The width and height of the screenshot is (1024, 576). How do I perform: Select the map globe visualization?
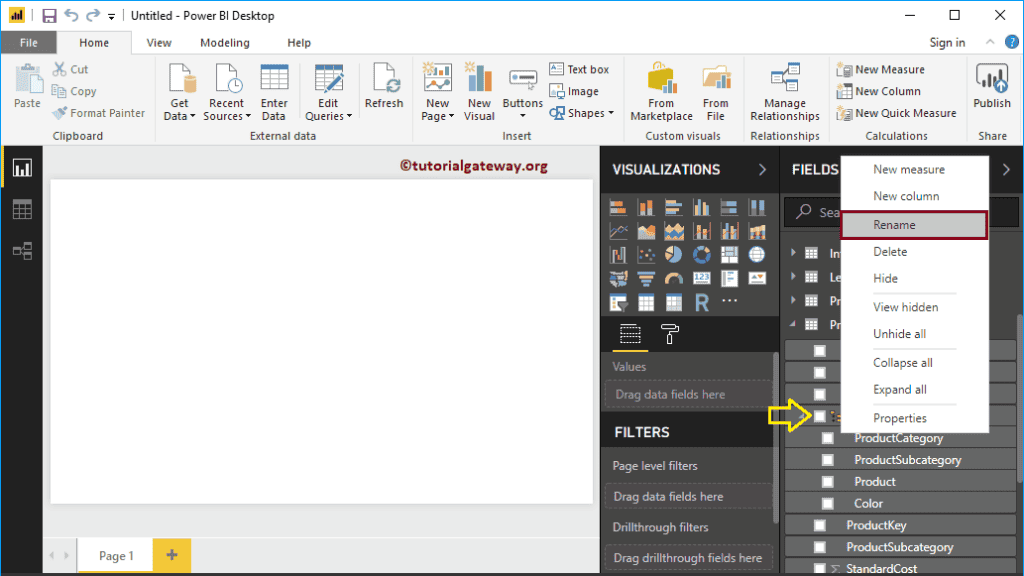757,255
